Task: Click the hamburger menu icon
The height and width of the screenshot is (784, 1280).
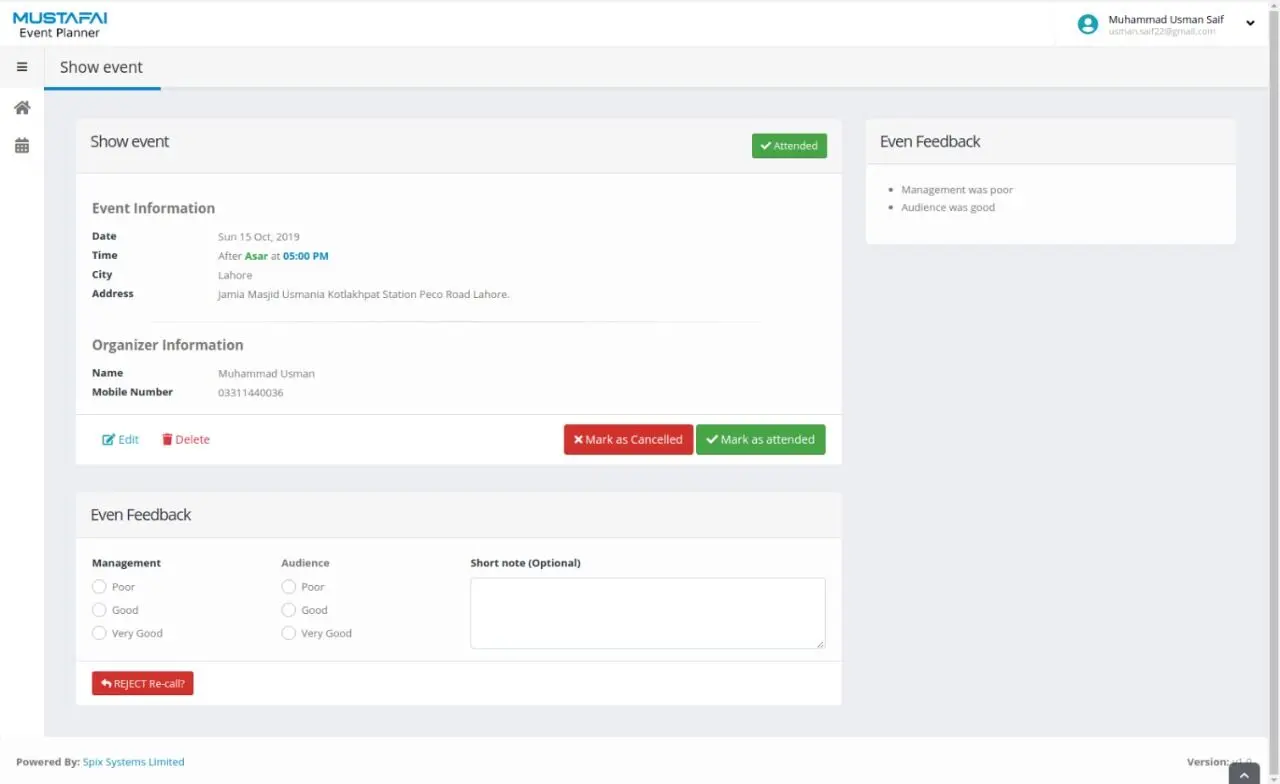Action: point(22,67)
